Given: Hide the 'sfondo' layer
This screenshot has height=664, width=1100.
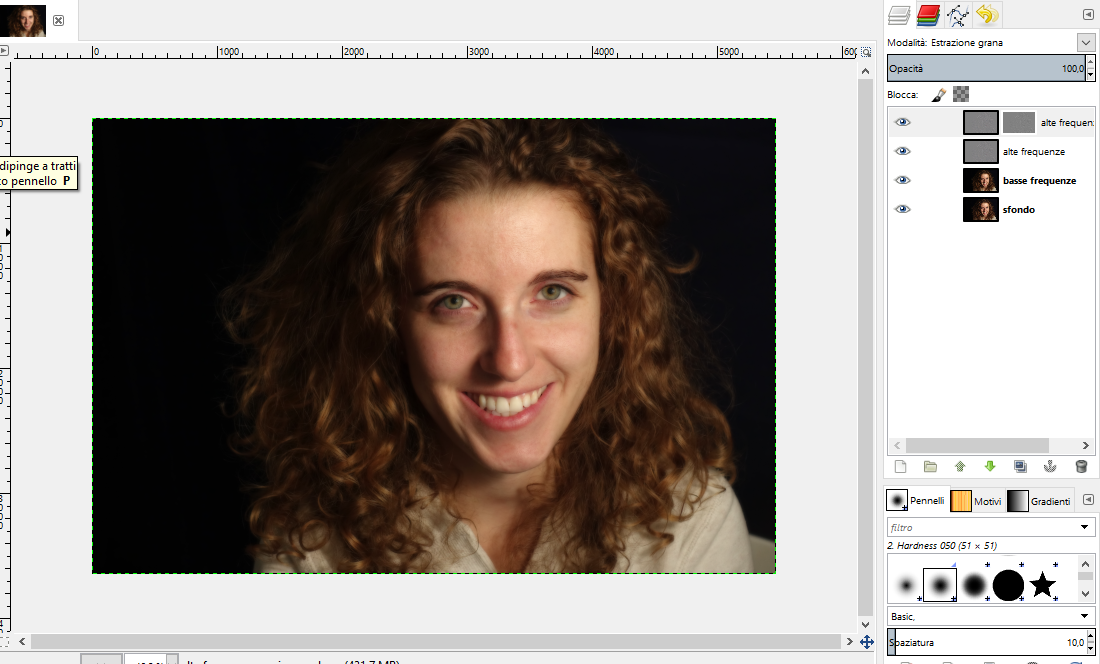Looking at the screenshot, I should click(903, 209).
